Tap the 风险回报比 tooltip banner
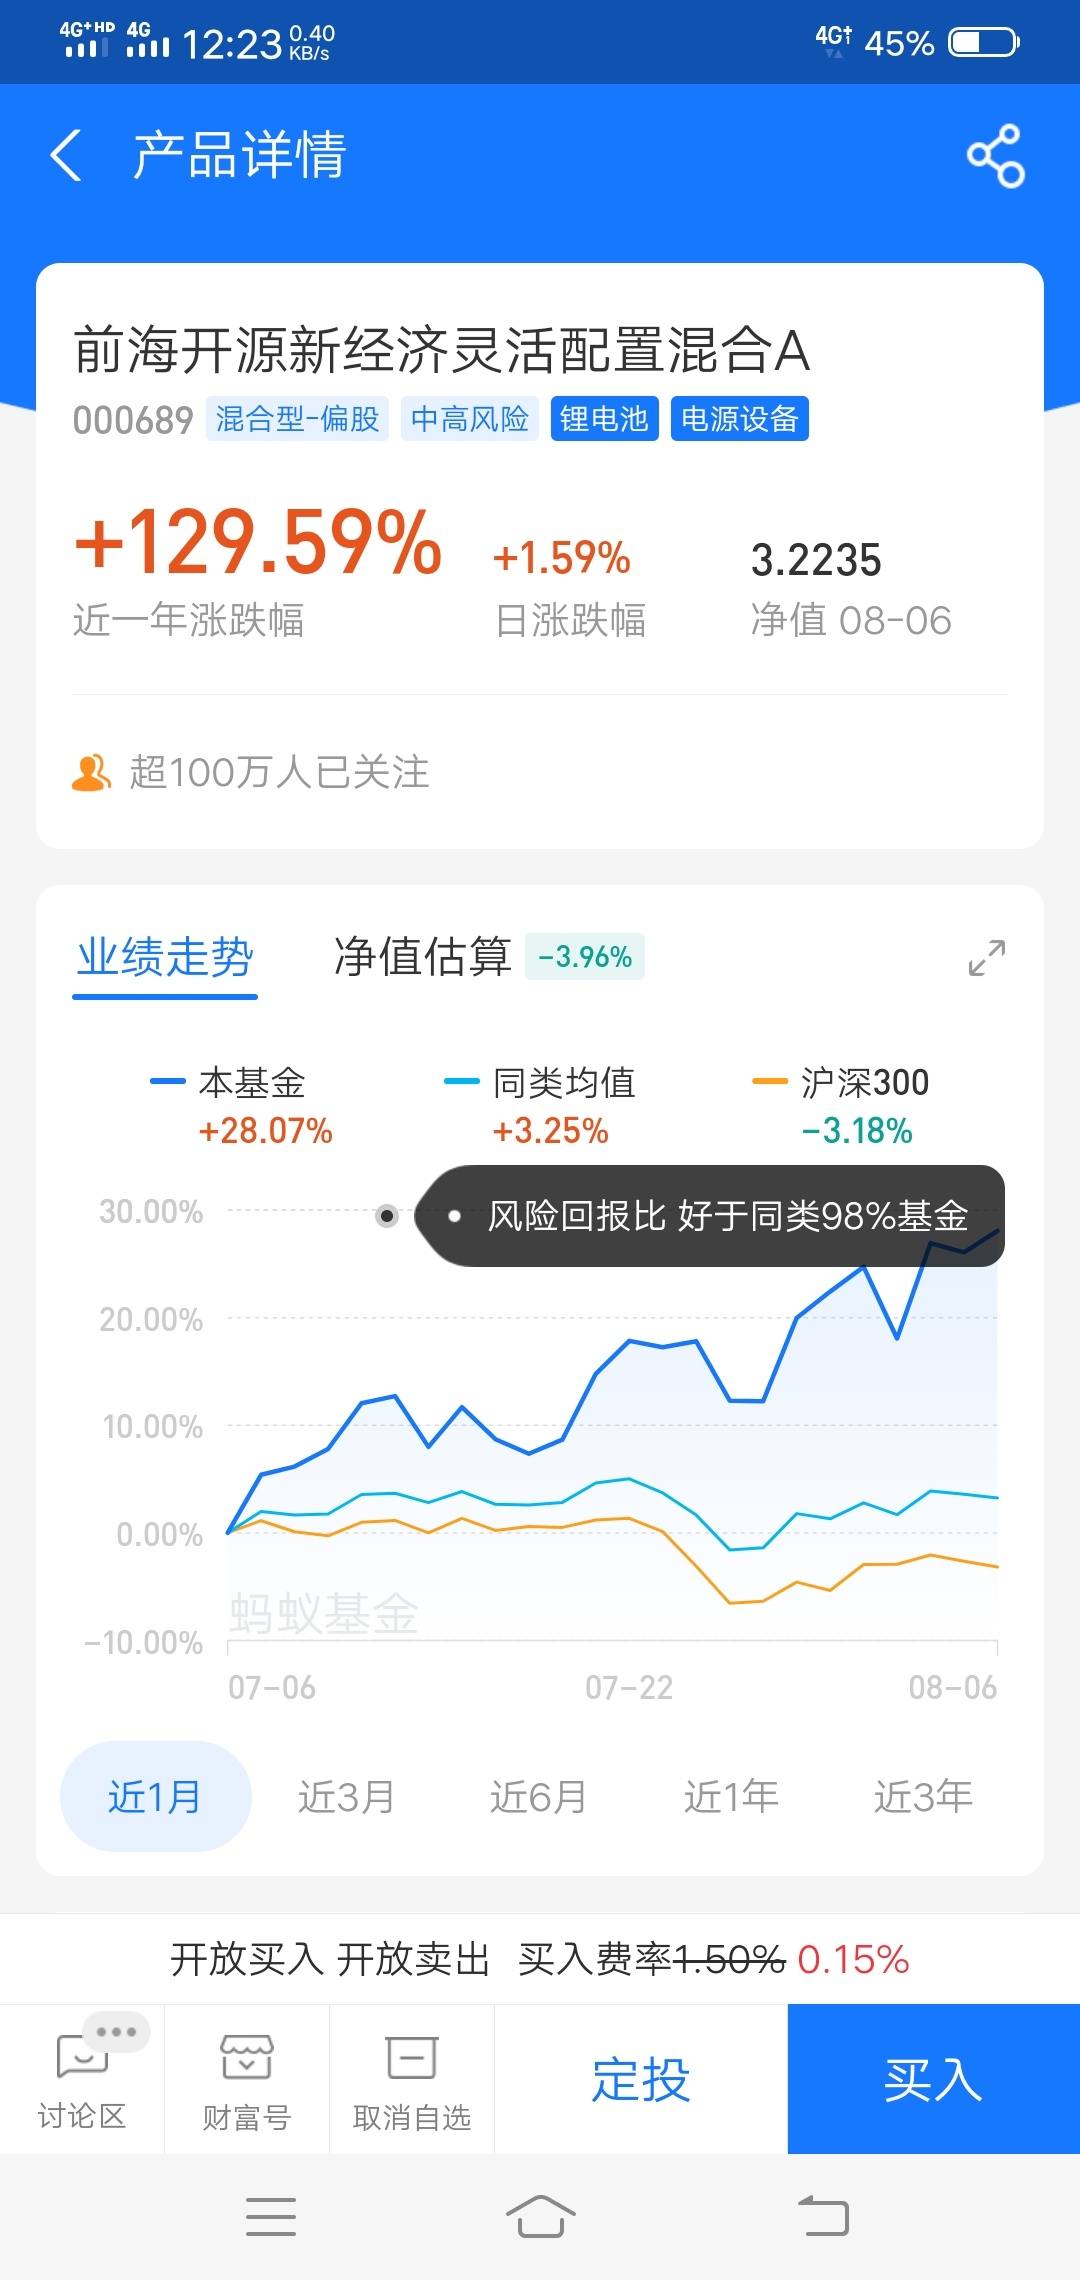 710,1216
